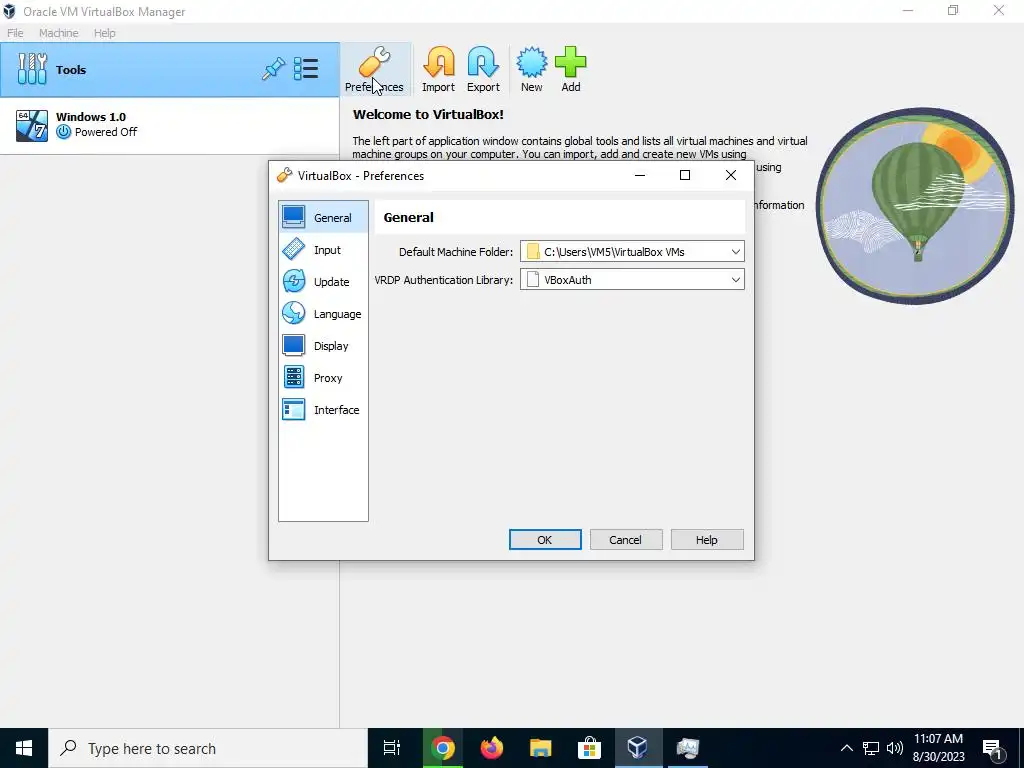This screenshot has height=768, width=1024.
Task: Click the network tray icon
Action: (871, 748)
